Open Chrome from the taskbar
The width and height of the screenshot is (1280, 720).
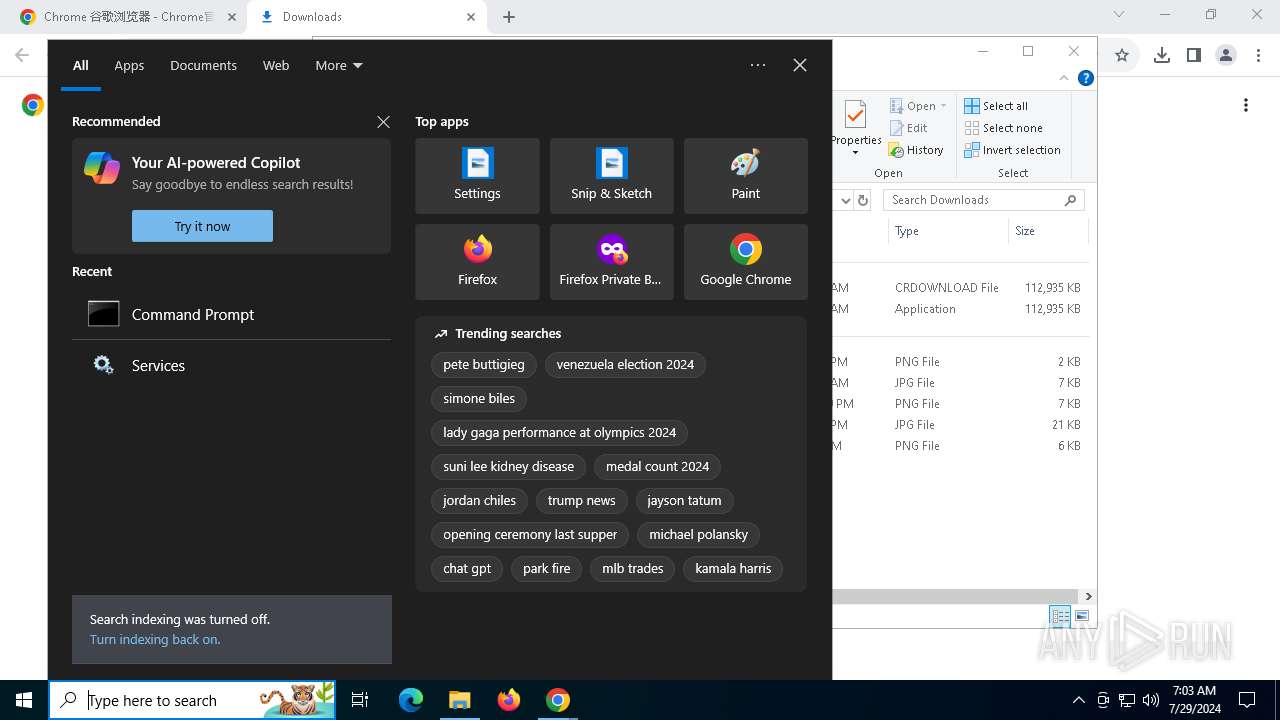[558, 700]
